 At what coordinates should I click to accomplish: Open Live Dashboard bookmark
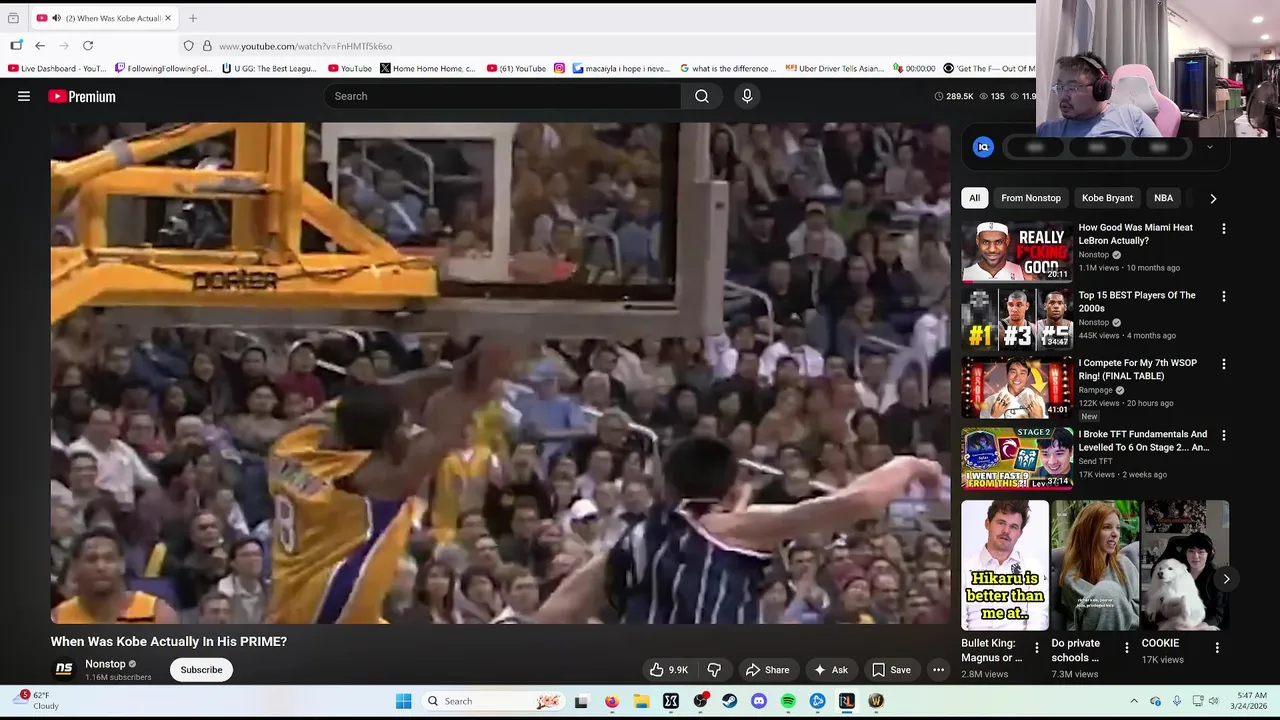pos(57,68)
